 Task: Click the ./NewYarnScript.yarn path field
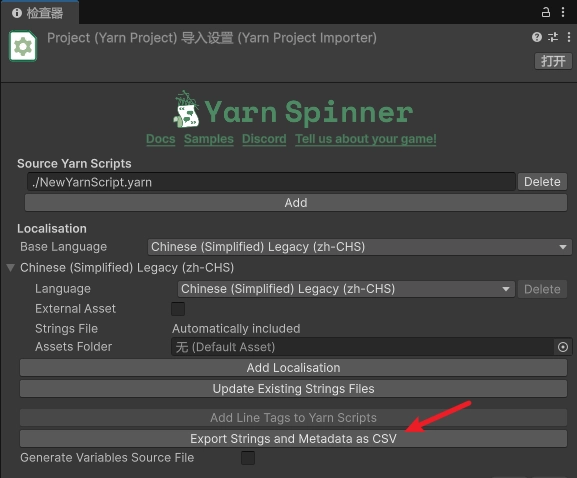(271, 182)
